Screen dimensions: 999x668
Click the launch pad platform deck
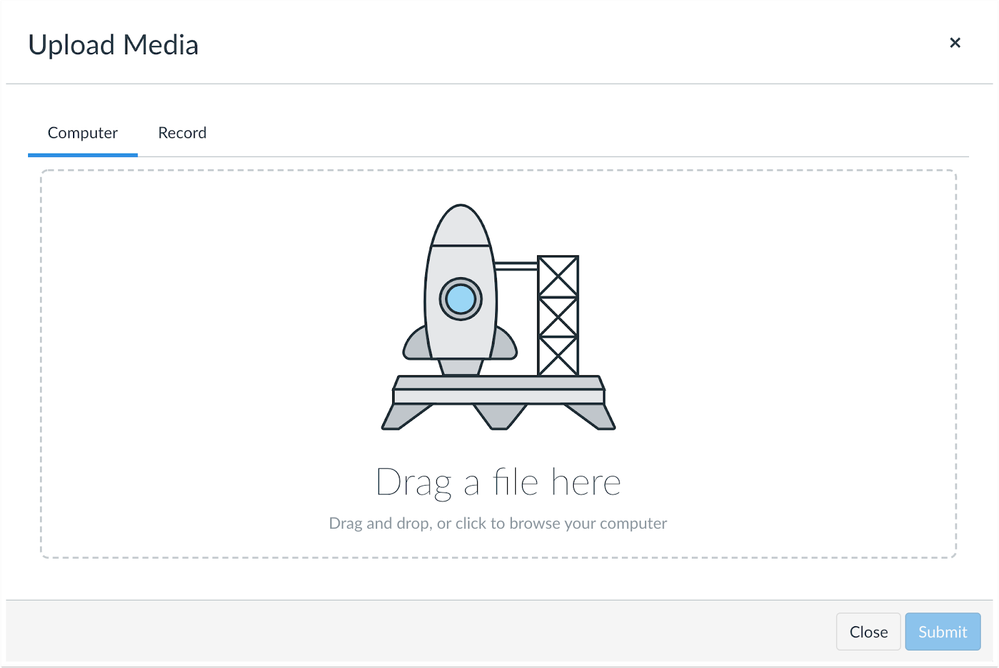tap(498, 390)
